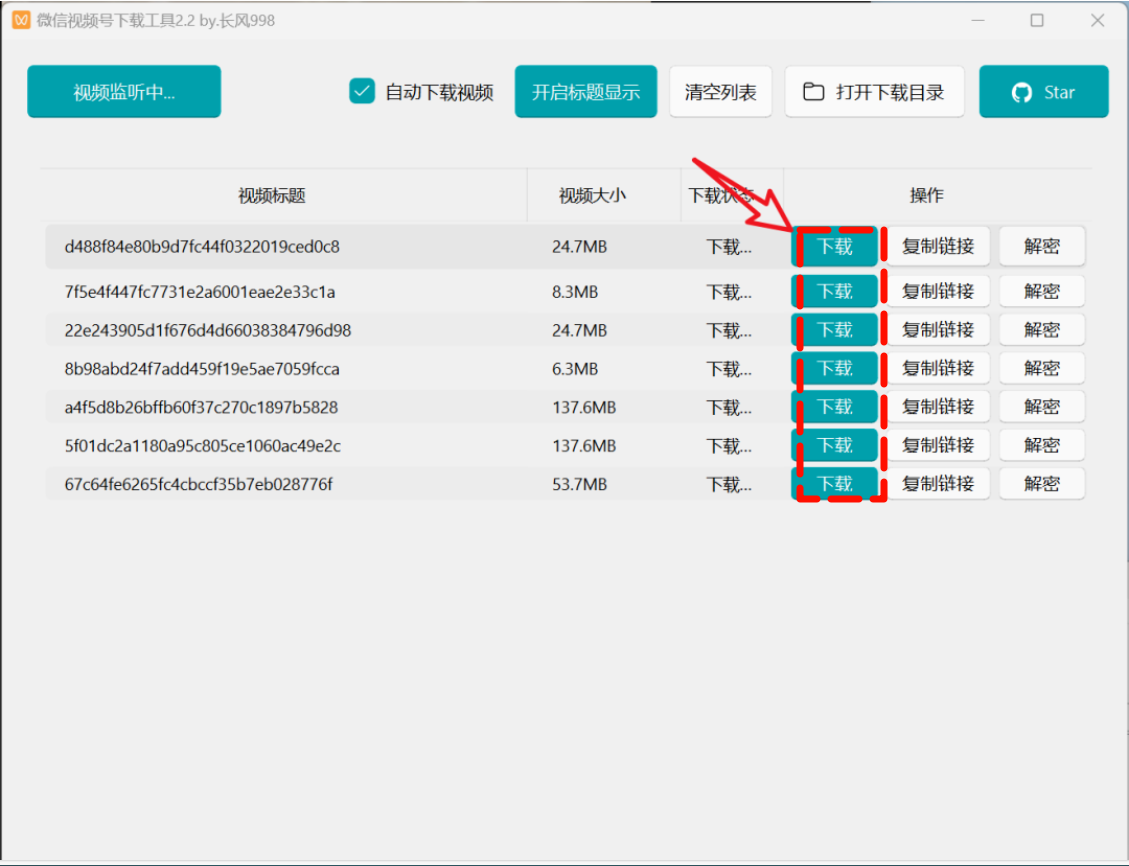Click the 操作 column header
1129x866 pixels.
click(926, 195)
